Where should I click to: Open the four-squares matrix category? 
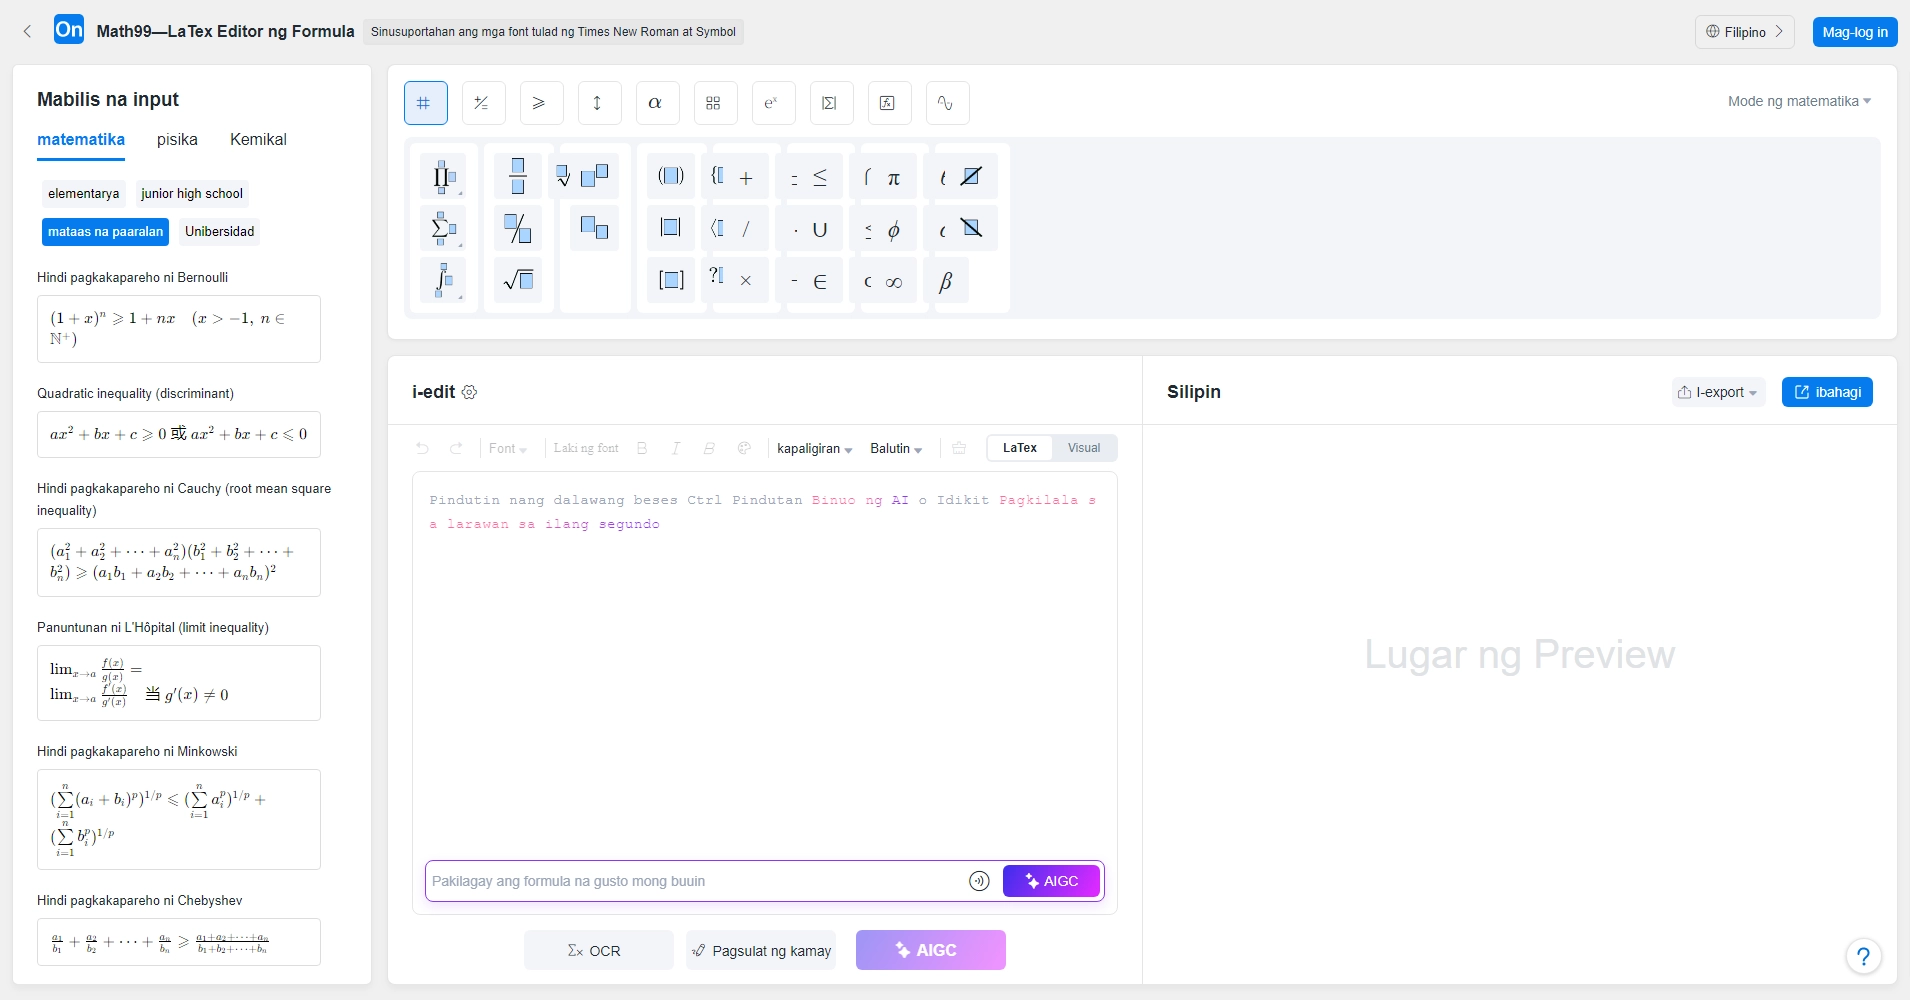(715, 103)
